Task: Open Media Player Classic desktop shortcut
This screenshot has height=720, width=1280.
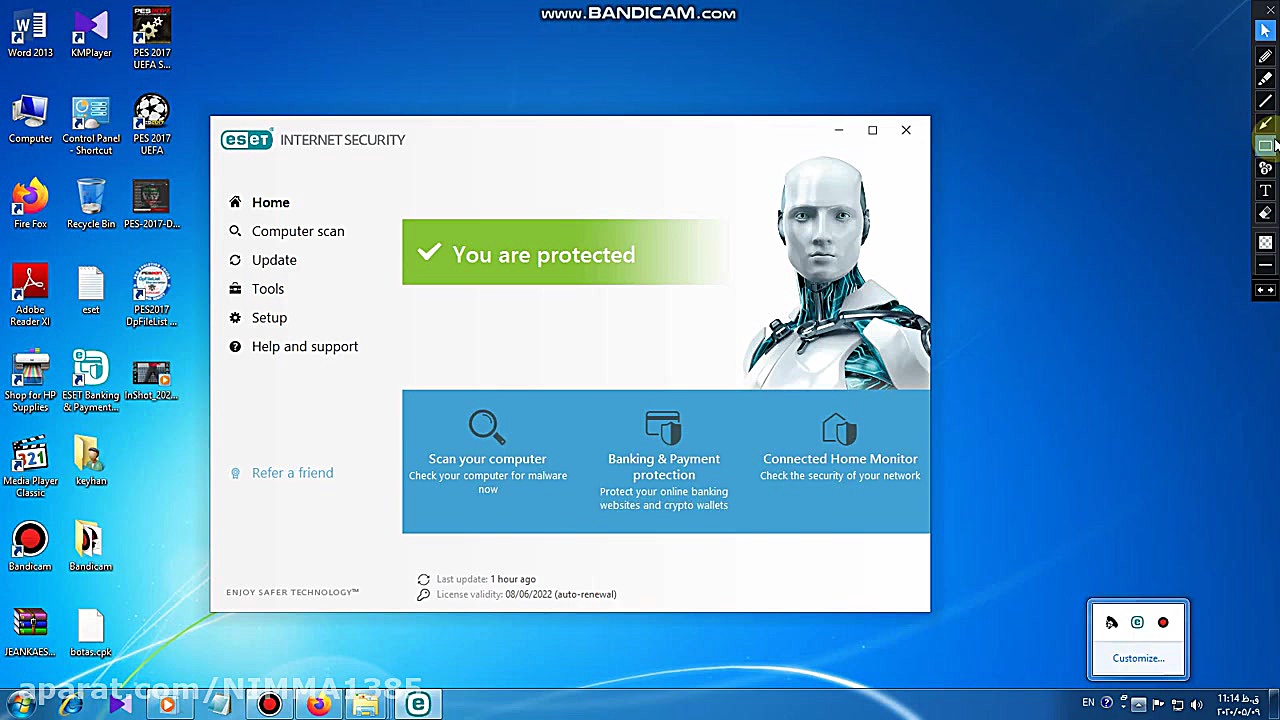Action: point(30,467)
